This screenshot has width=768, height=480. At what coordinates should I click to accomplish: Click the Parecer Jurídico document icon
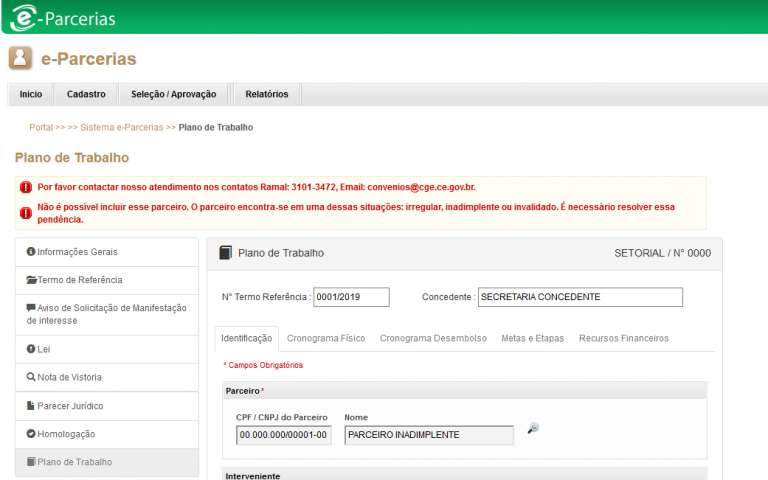[30, 406]
